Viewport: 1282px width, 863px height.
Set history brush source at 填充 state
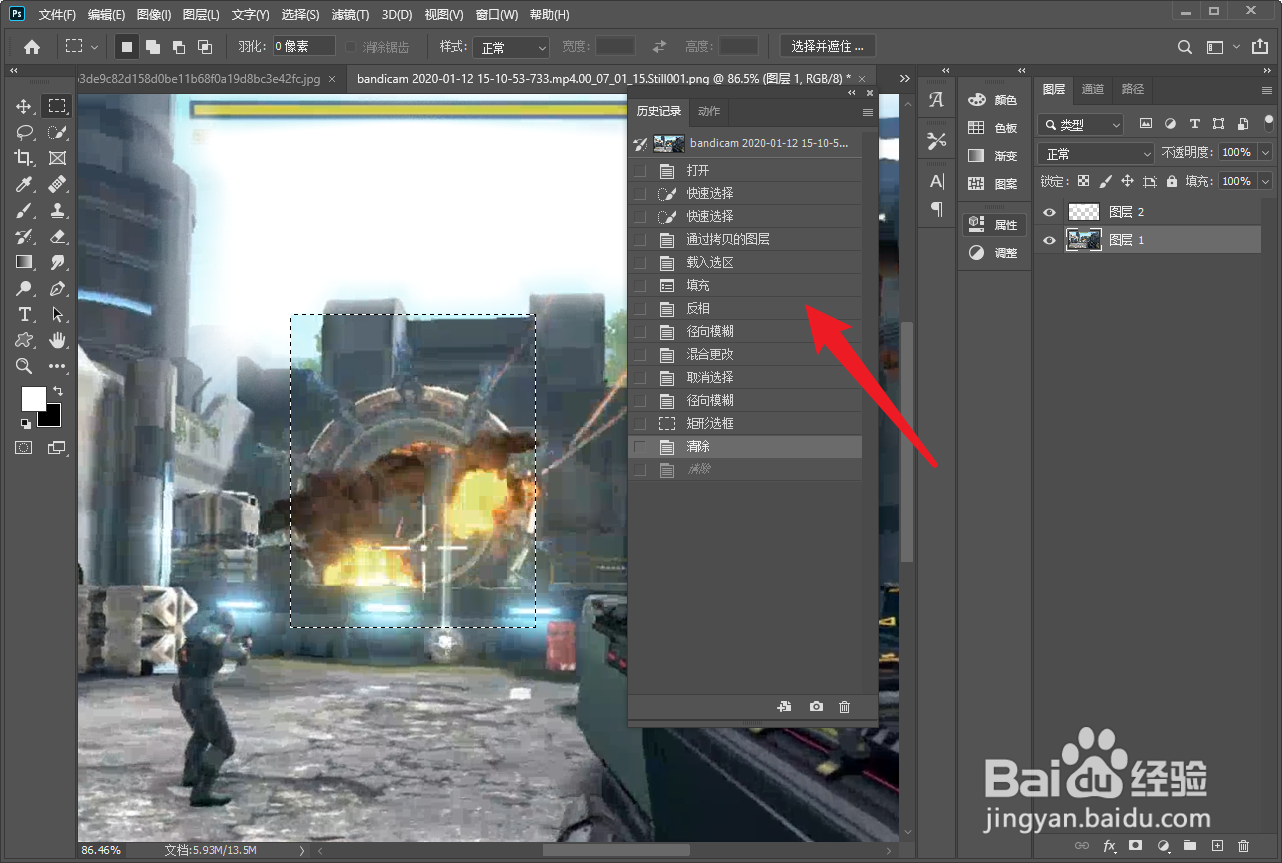(640, 286)
